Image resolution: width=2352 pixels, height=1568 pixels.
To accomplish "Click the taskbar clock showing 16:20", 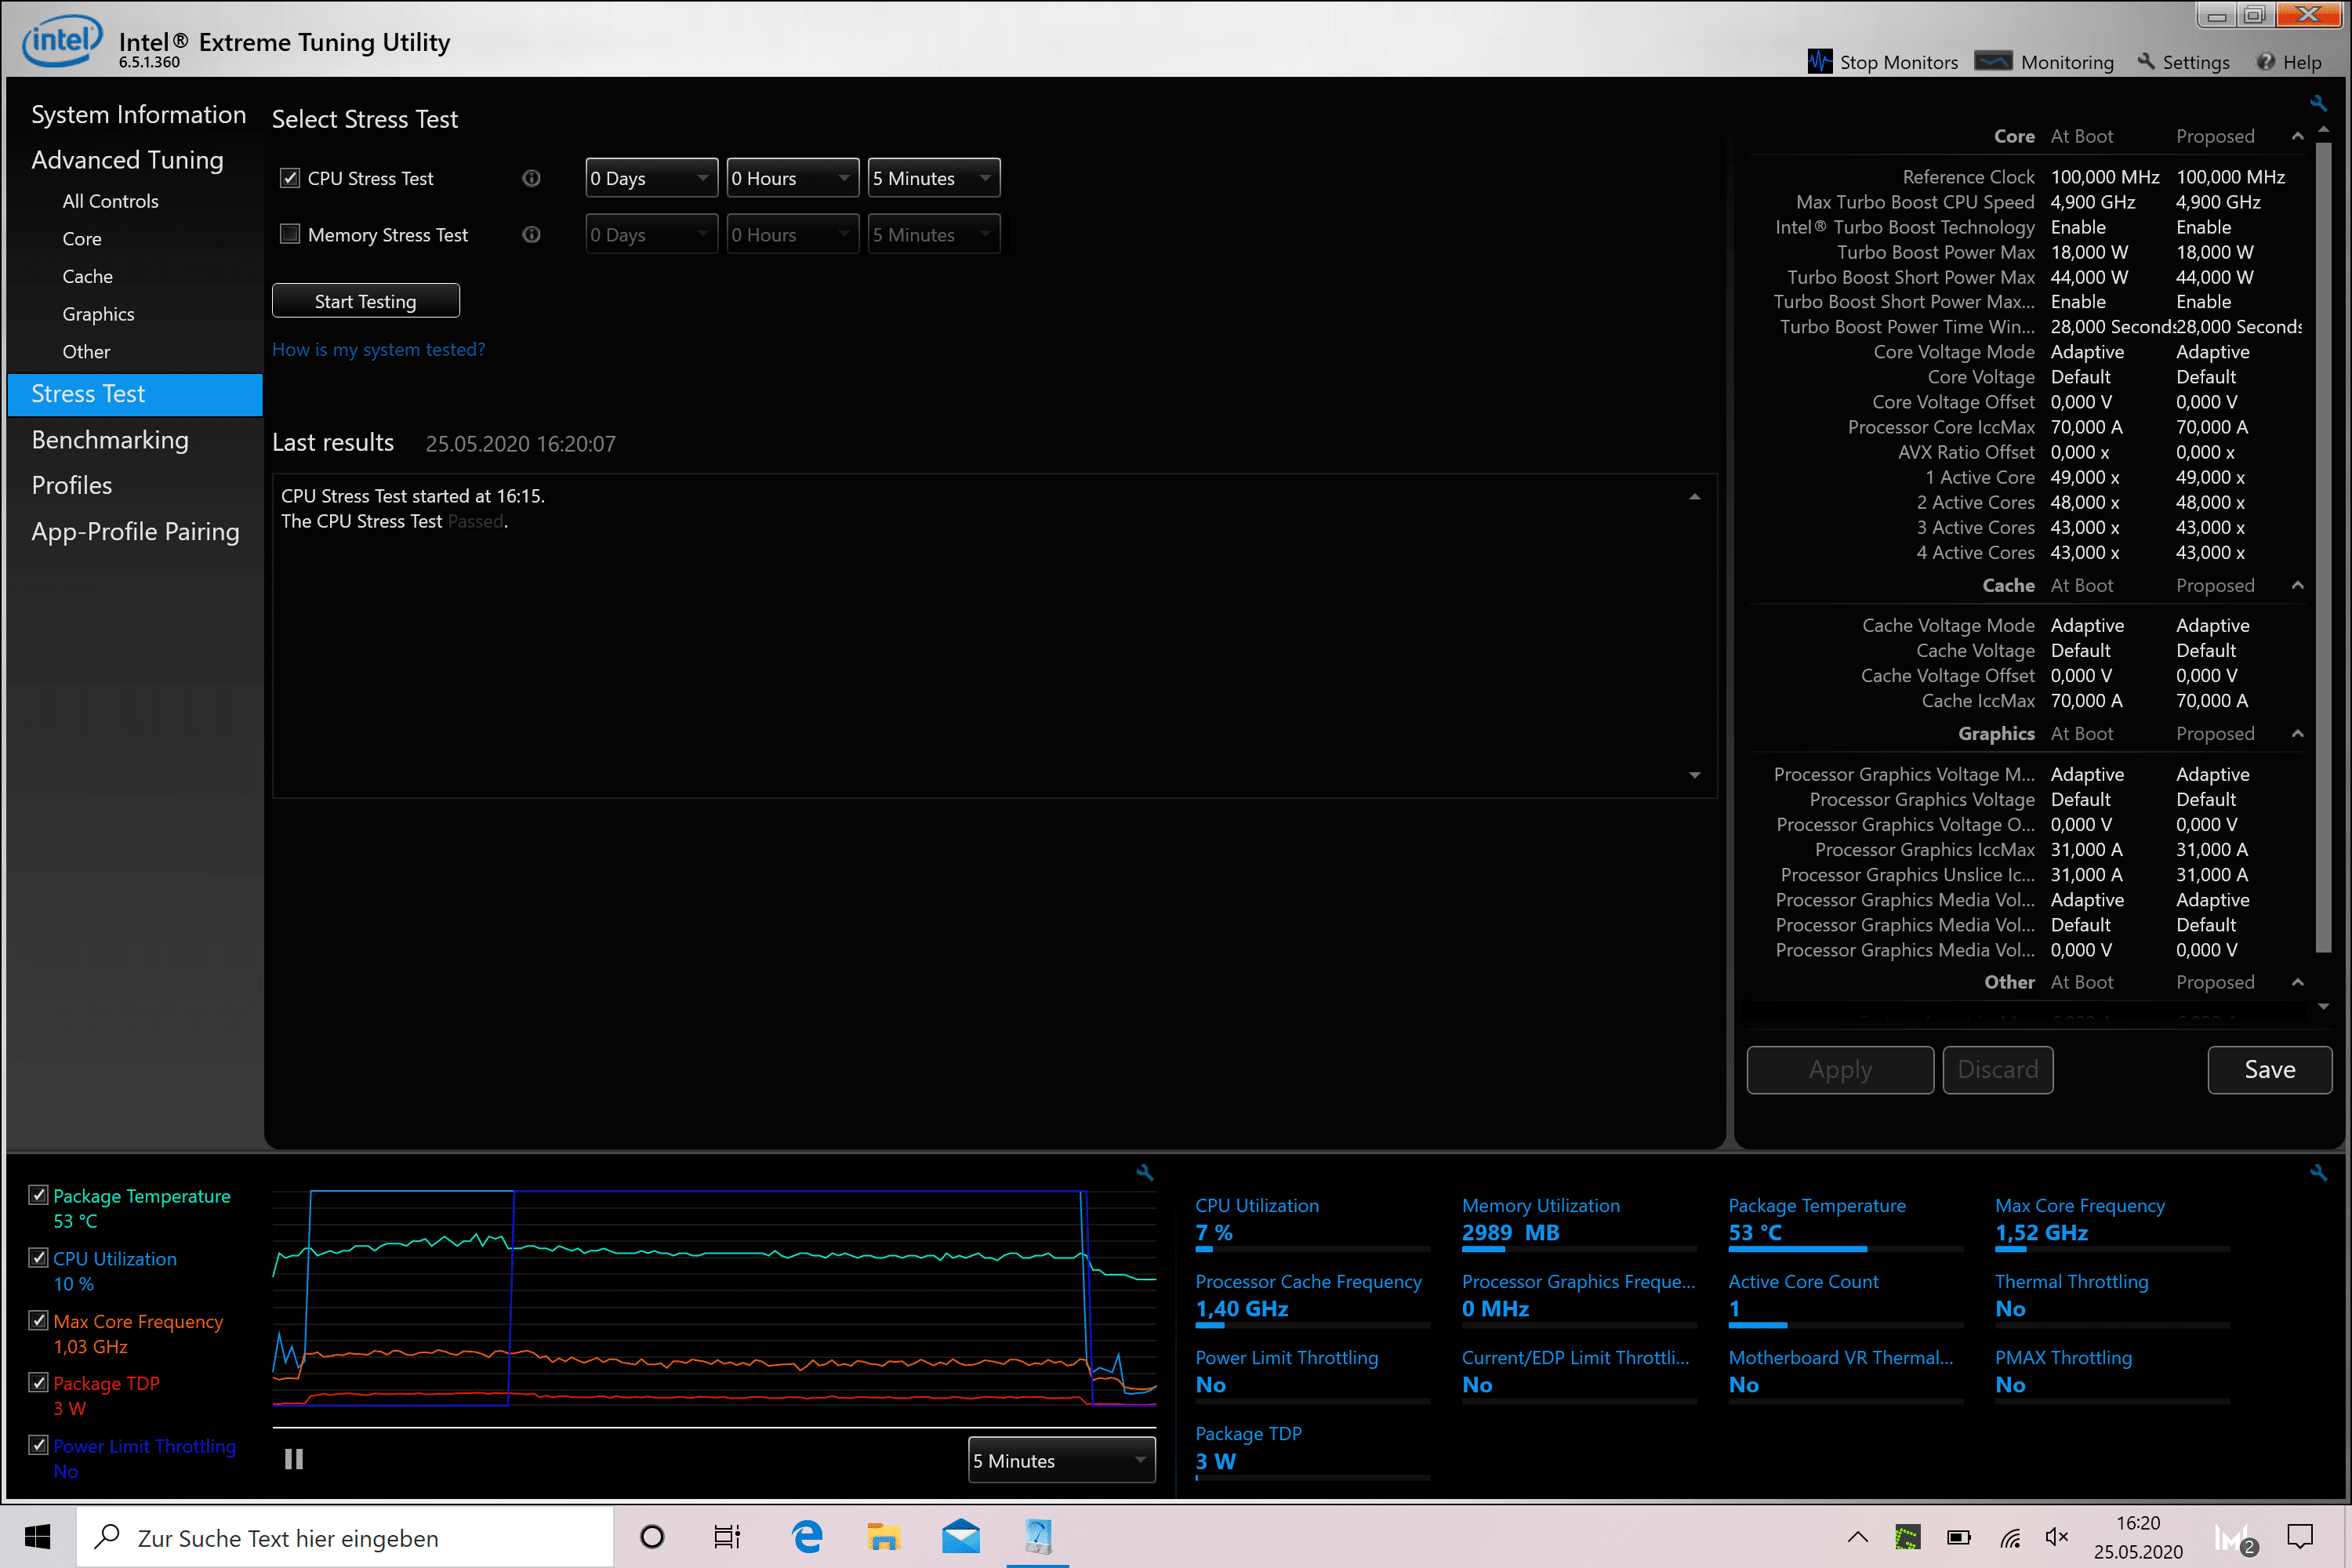I will (2138, 1537).
